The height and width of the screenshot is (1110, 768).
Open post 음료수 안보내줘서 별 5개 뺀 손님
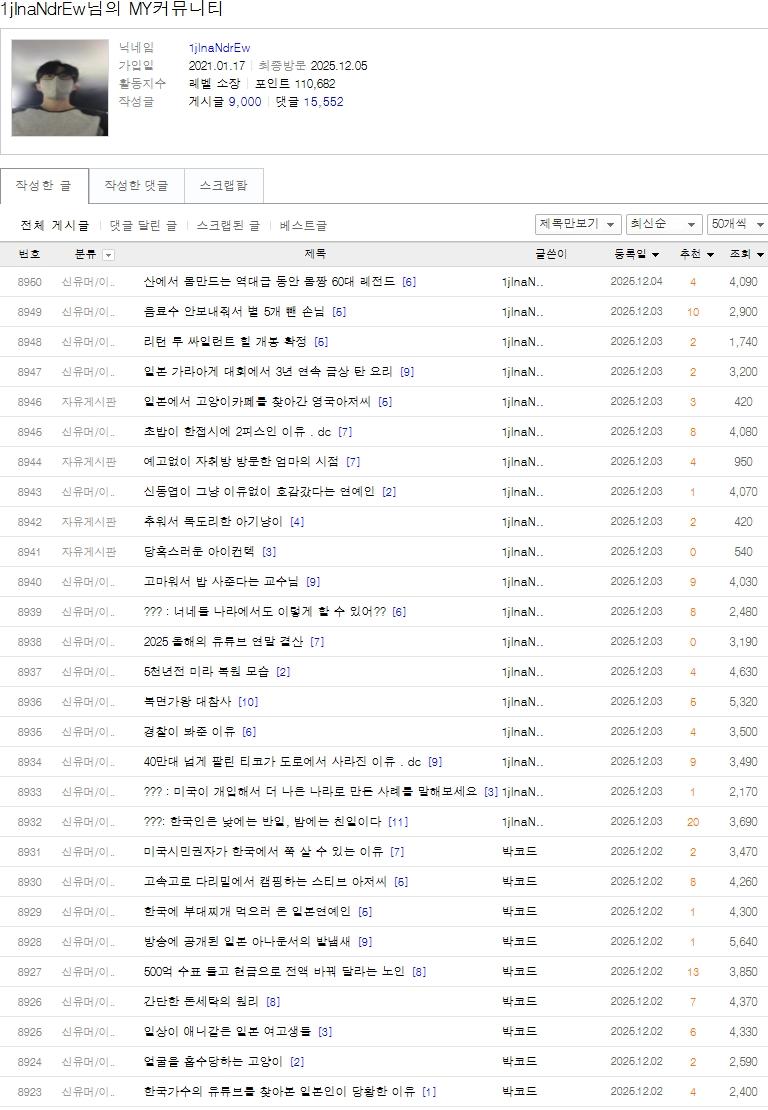234,311
